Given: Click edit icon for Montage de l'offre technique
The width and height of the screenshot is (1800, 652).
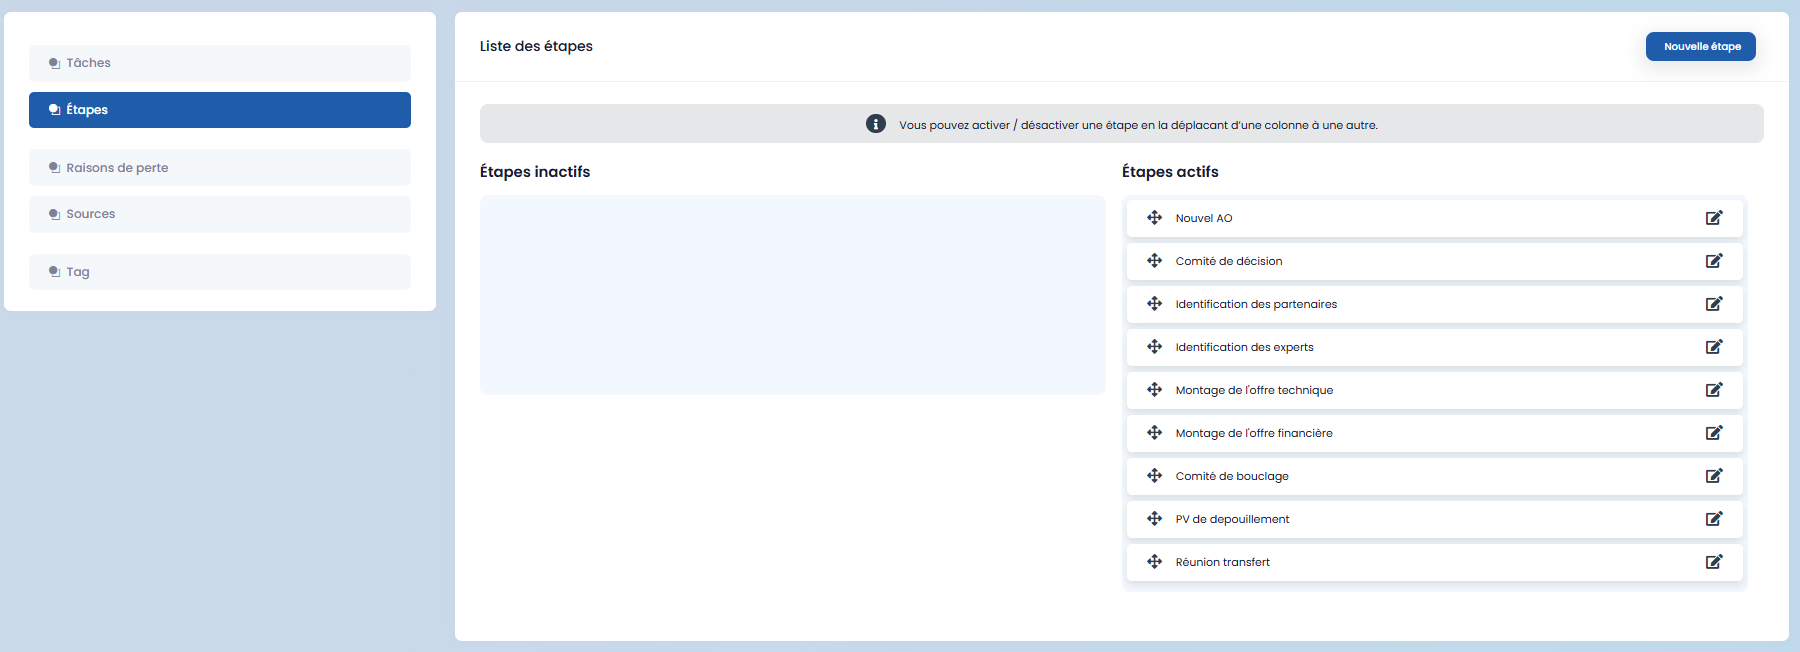Looking at the screenshot, I should (1713, 390).
